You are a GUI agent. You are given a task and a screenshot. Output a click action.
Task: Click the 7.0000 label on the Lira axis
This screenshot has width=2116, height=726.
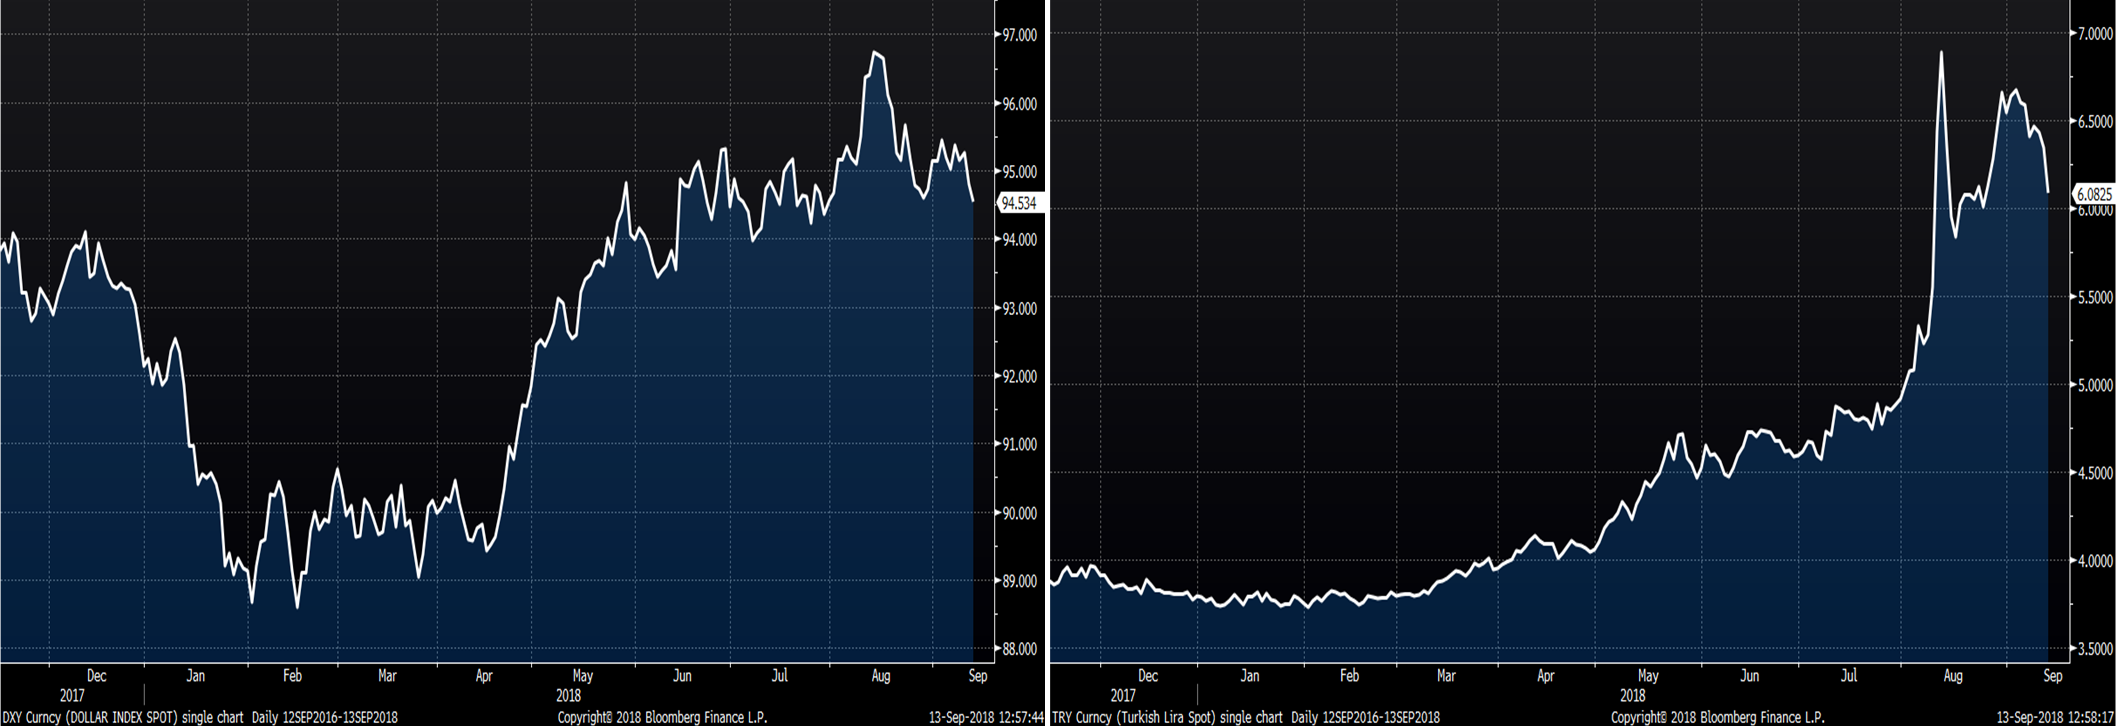tap(2091, 34)
